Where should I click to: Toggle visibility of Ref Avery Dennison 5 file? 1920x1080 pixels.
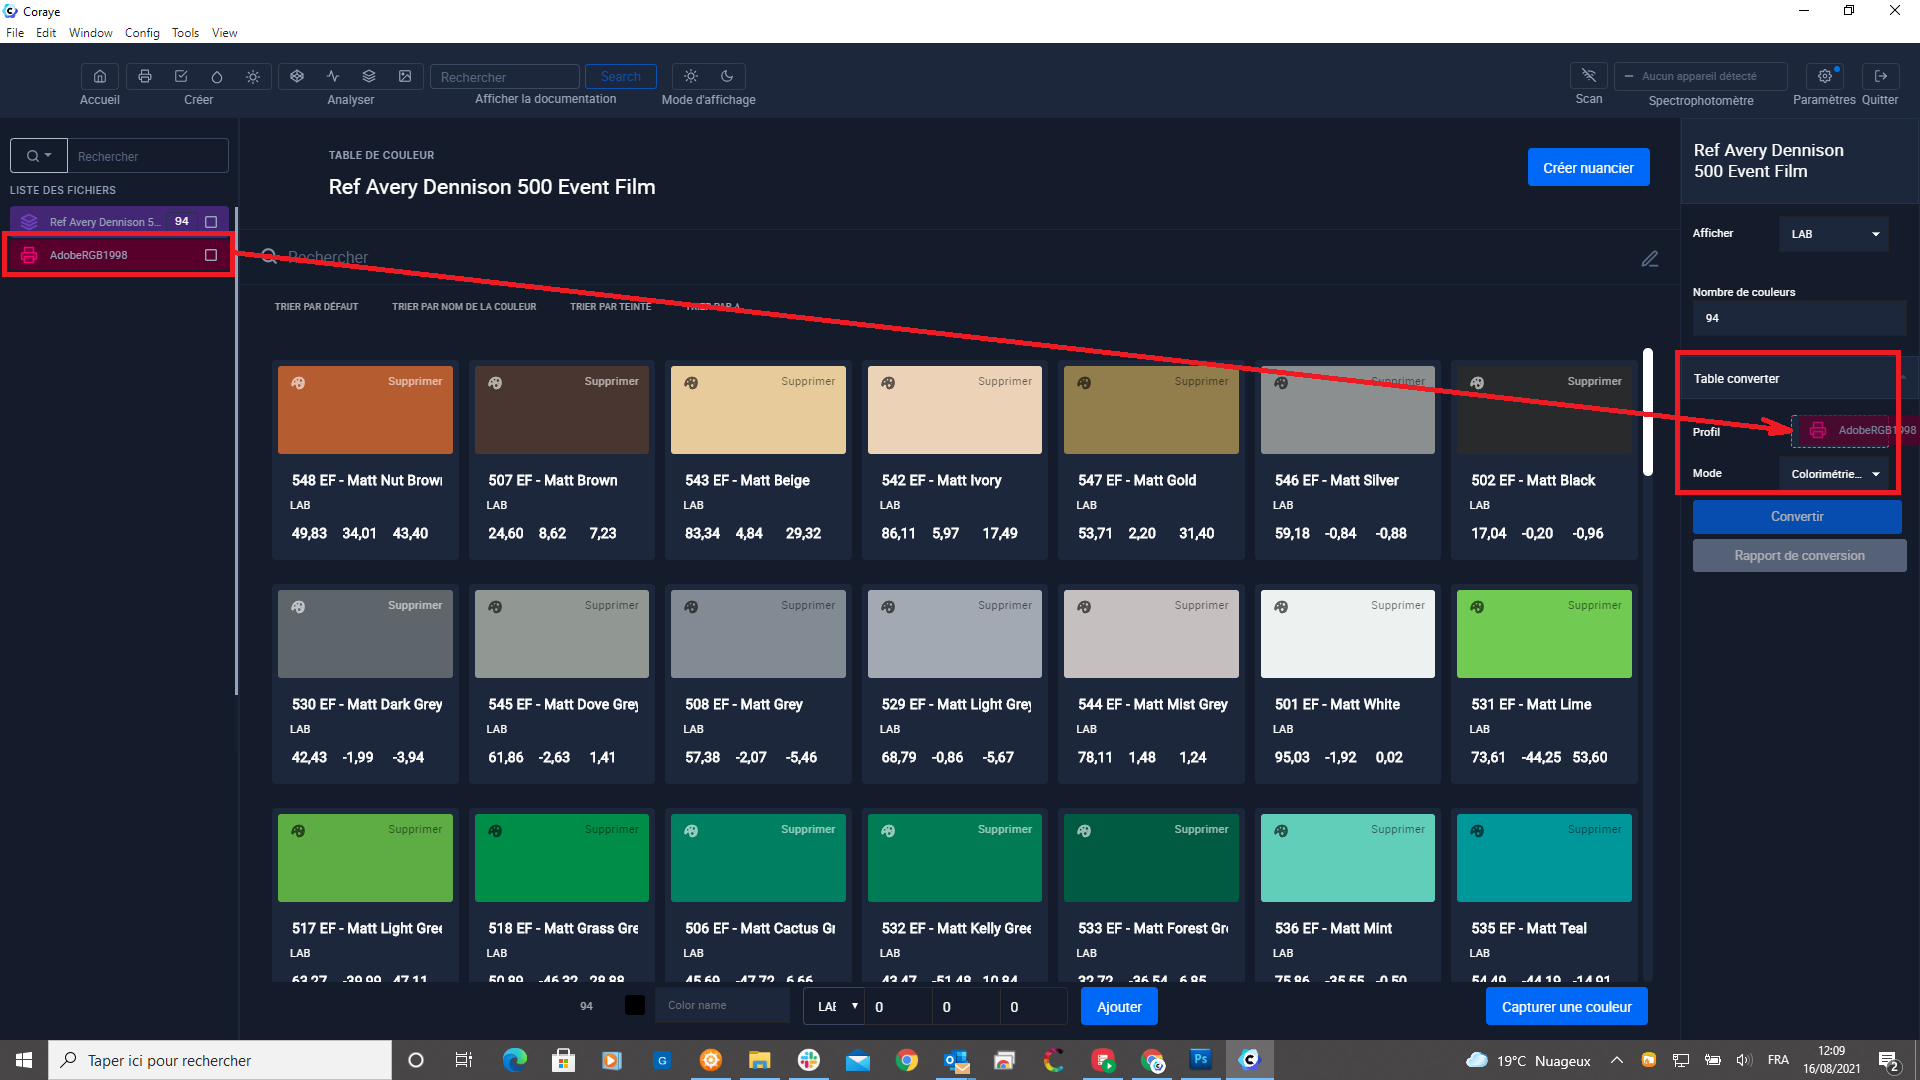pyautogui.click(x=211, y=222)
